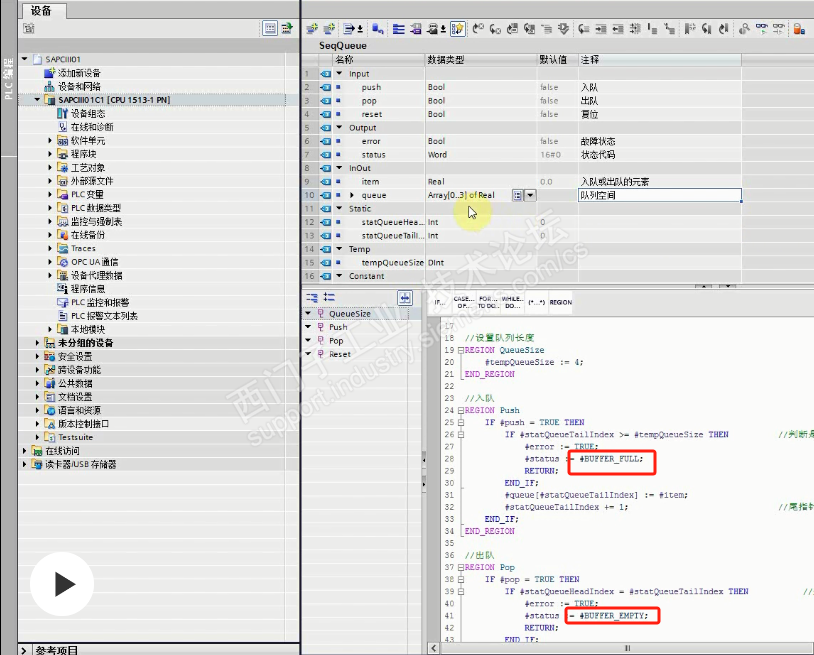Click the 数据类型 column header

481,60
